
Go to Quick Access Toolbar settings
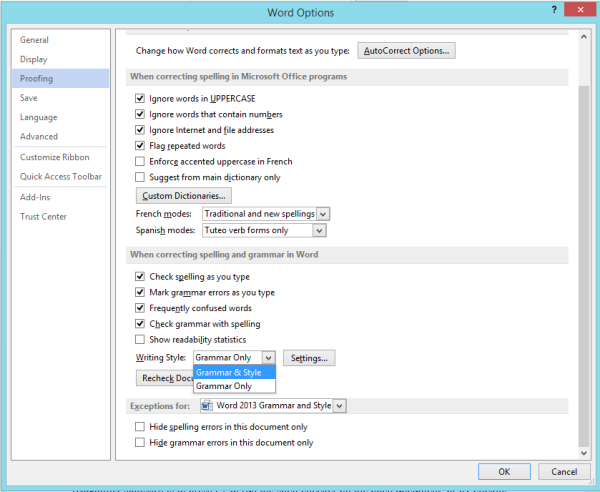pyautogui.click(x=60, y=177)
